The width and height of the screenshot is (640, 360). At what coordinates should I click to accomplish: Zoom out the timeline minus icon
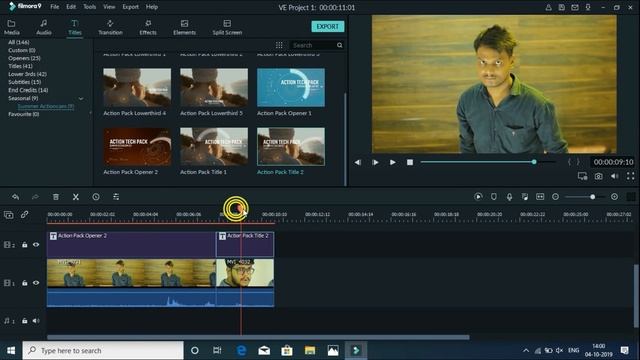pos(555,197)
